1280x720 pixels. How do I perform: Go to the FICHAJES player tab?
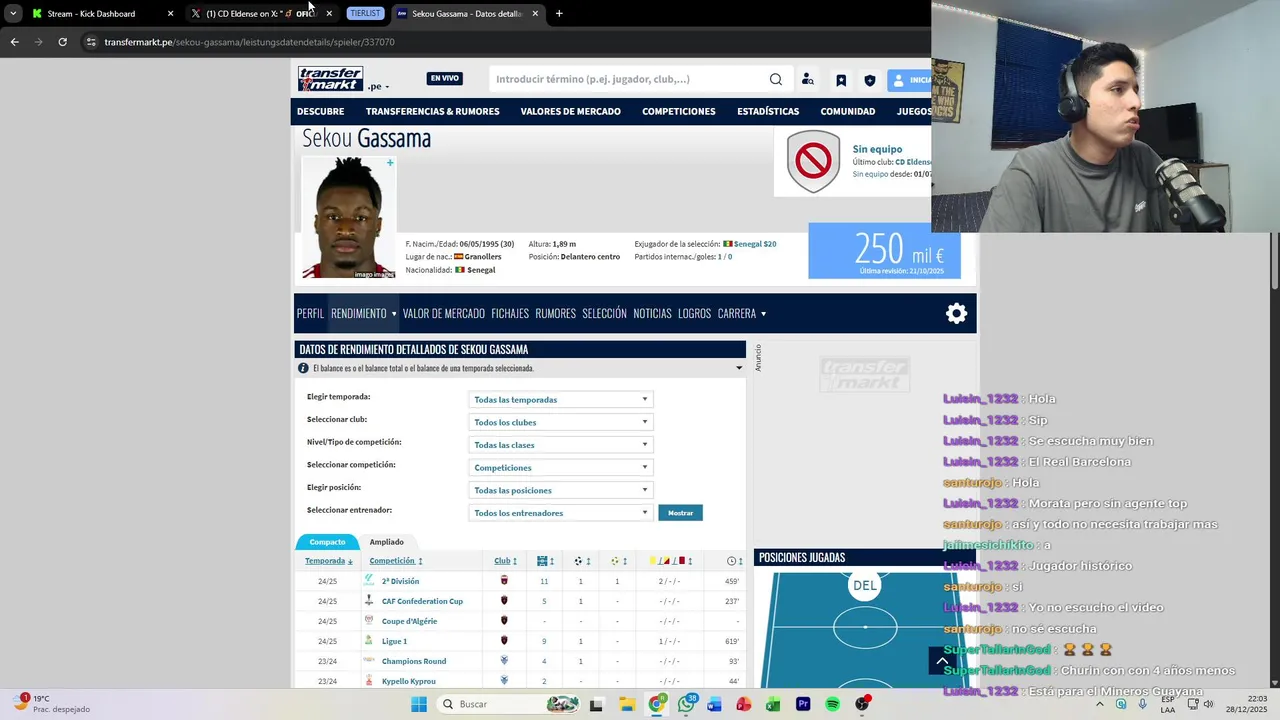coord(510,313)
